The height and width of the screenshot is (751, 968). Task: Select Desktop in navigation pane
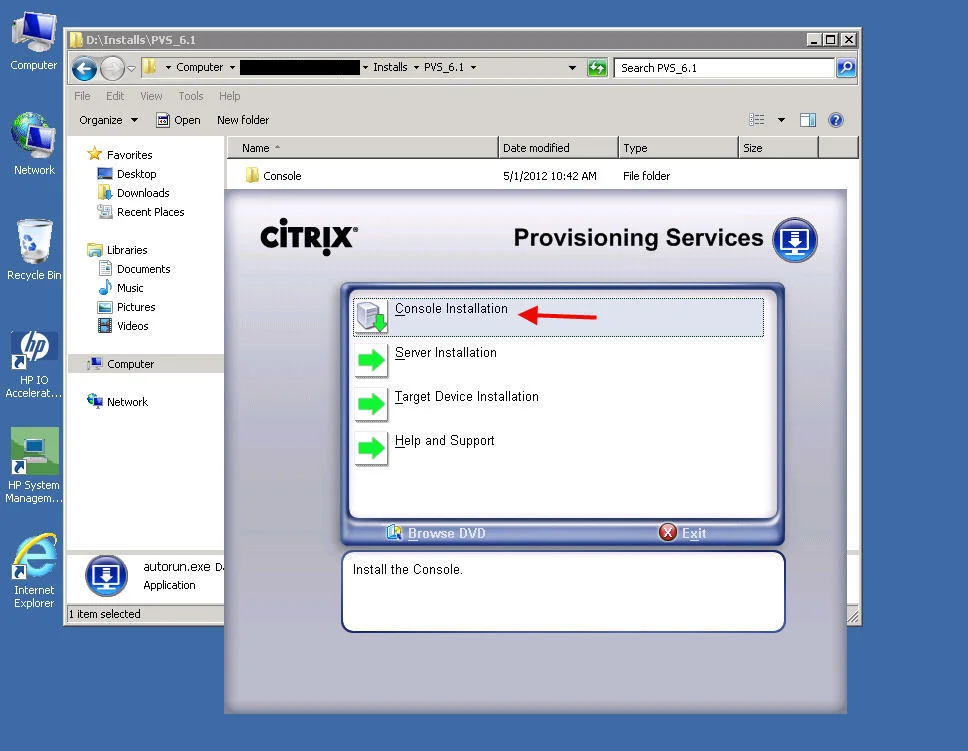pos(136,174)
